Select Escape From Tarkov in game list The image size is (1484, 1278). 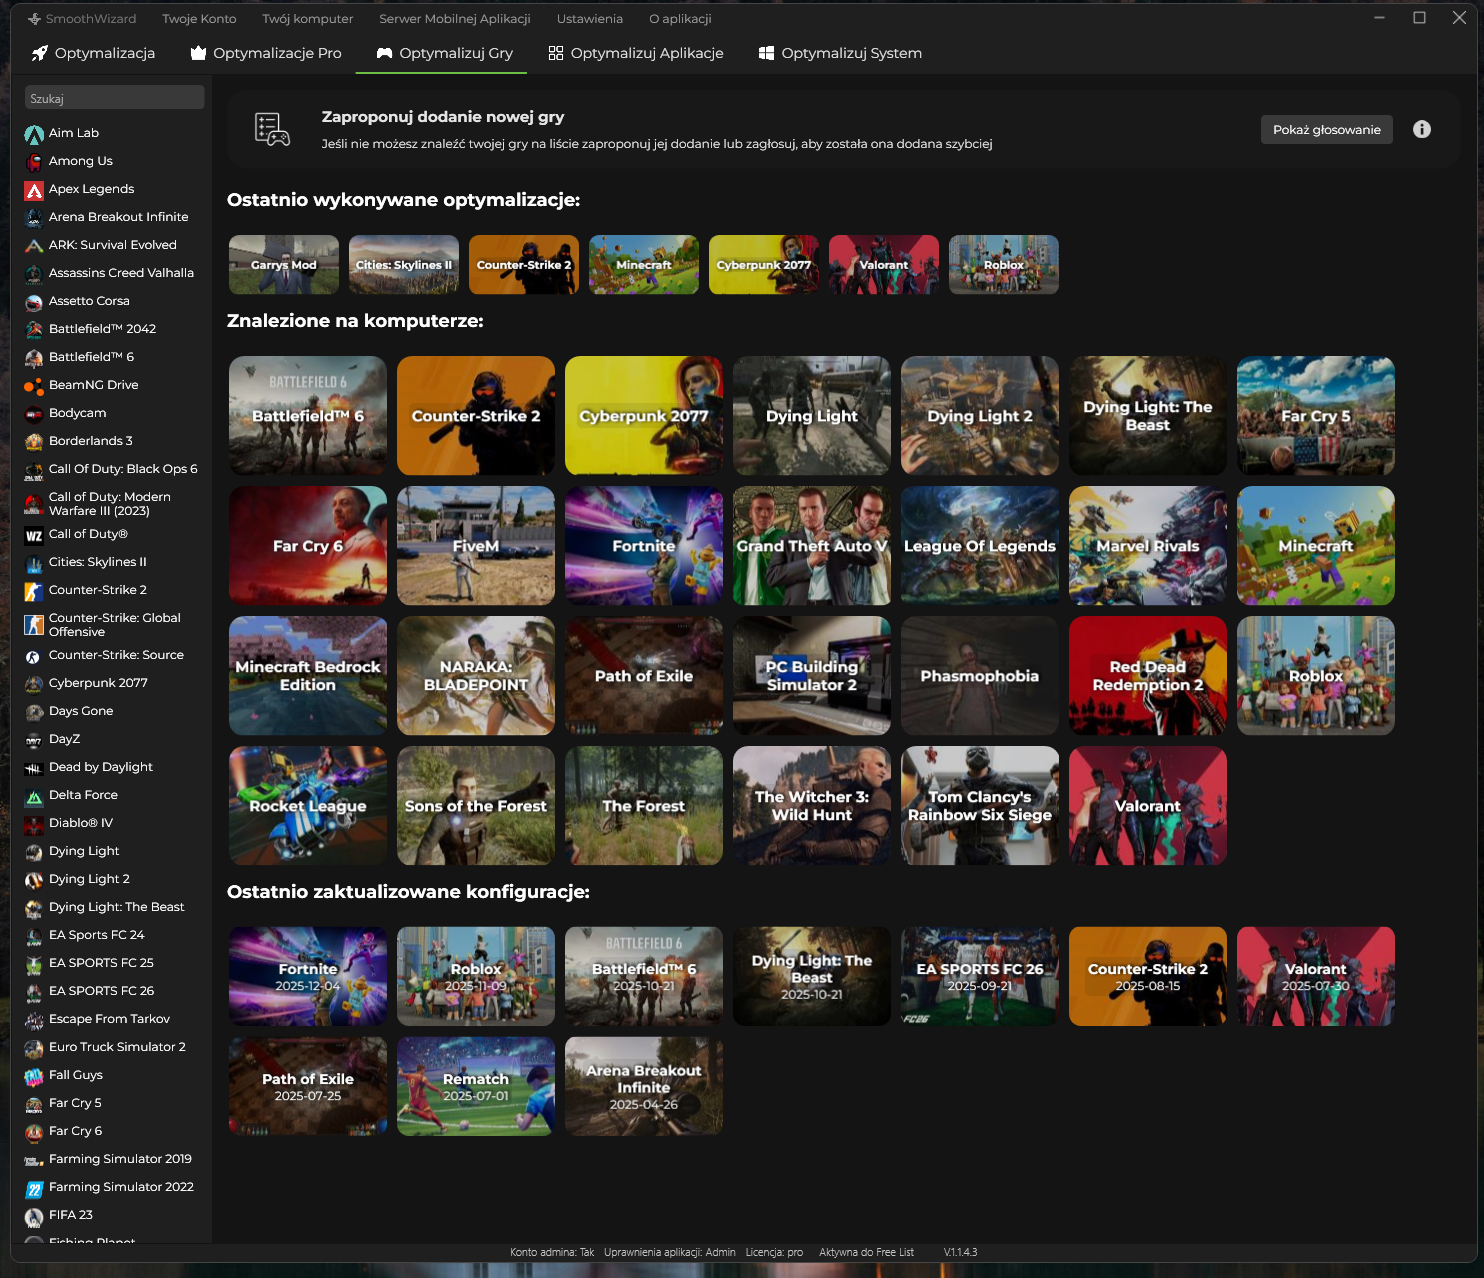pos(109,1019)
